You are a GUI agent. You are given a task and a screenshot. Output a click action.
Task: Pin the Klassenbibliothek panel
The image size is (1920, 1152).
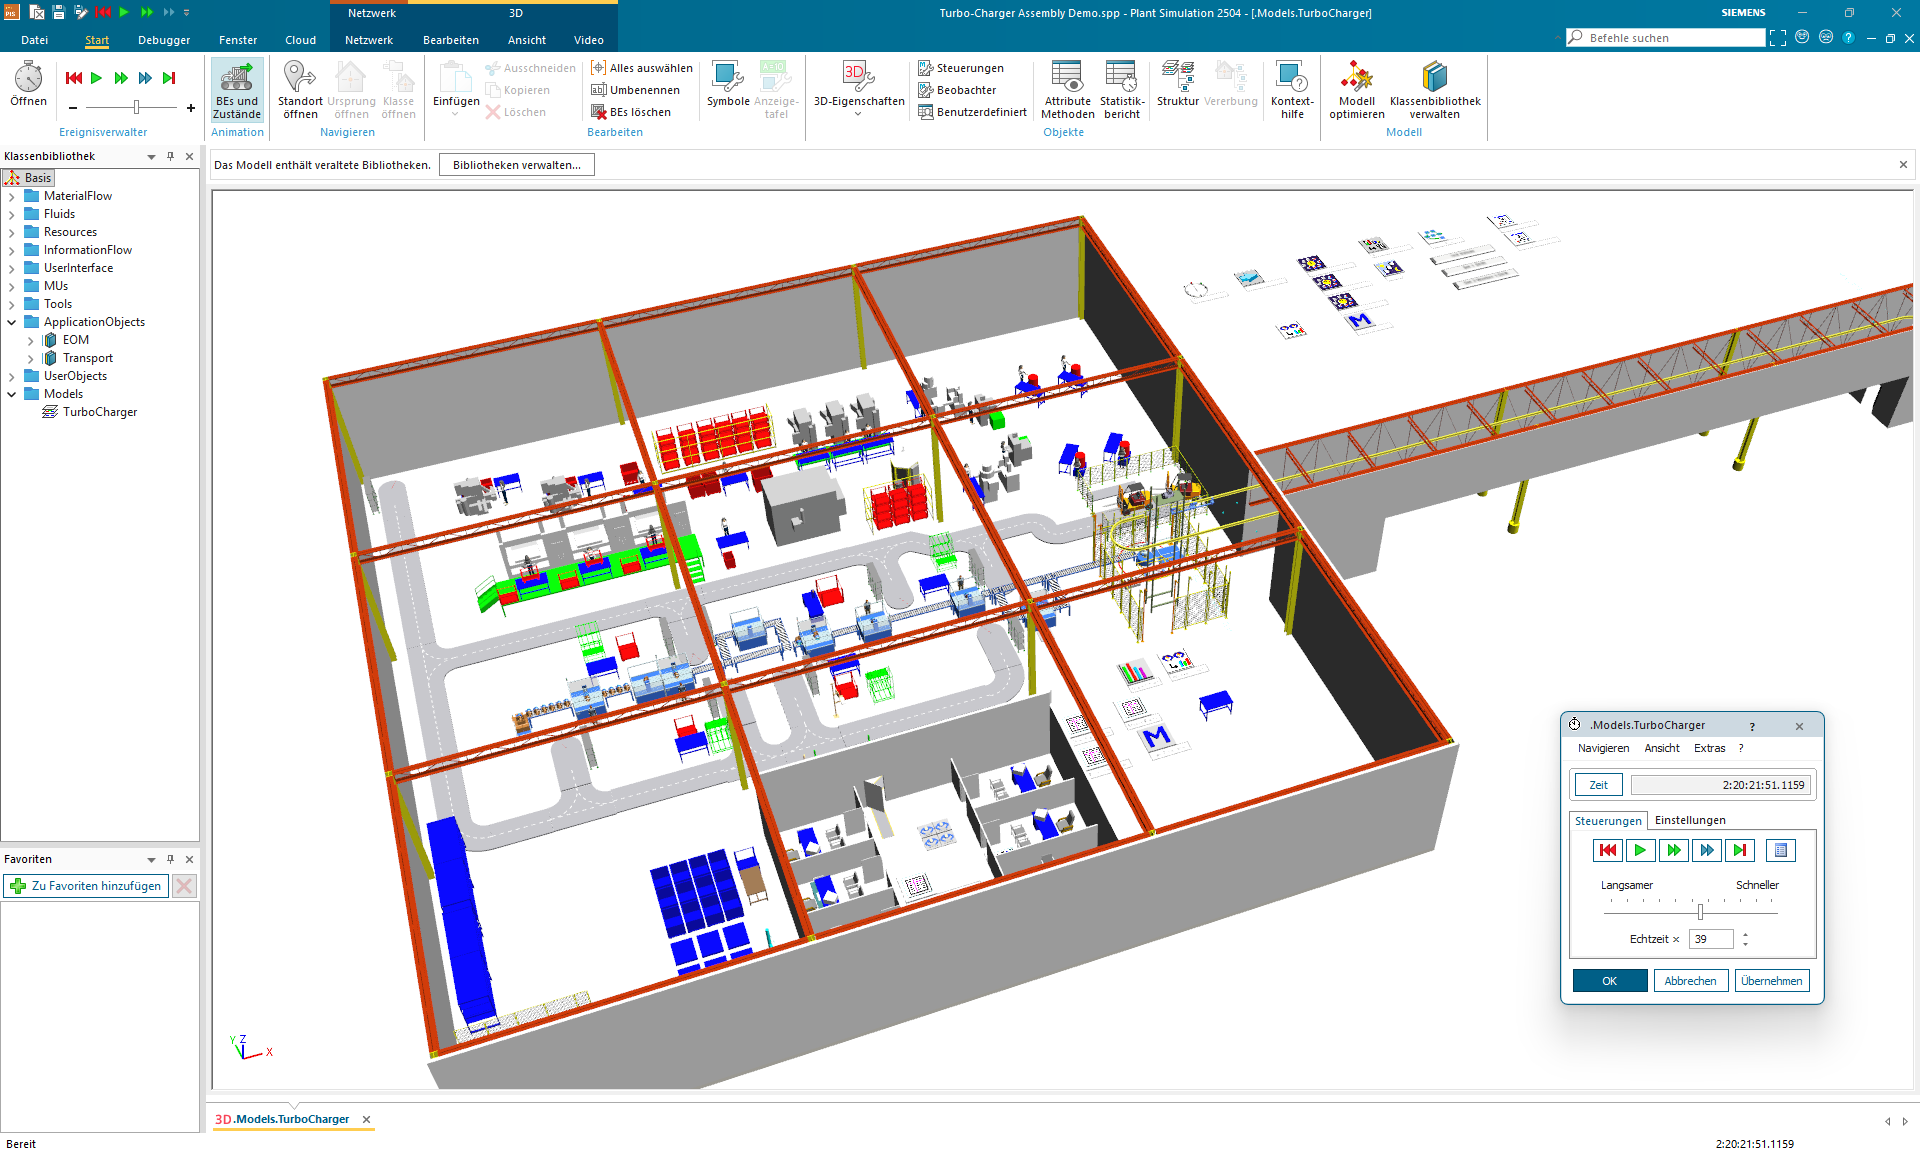170,156
